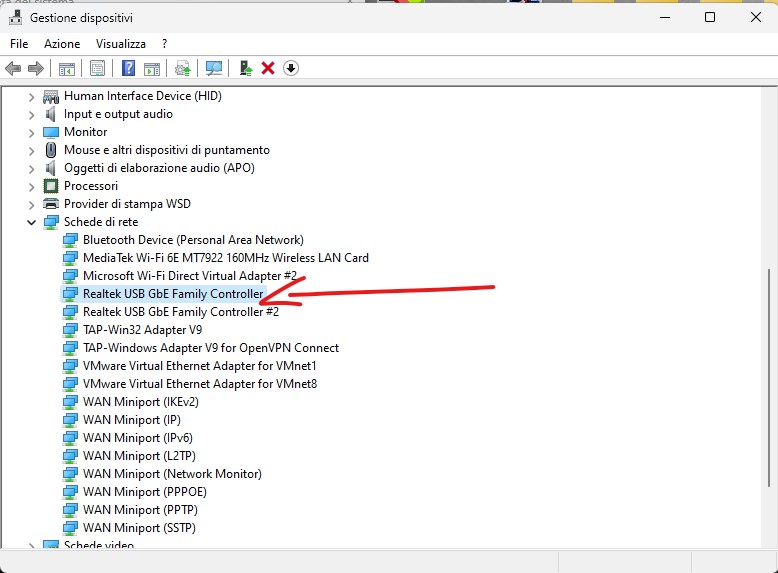
Task: Select Microsoft Wi-Fi Direct Virtual Adapter #2
Action: tap(190, 276)
